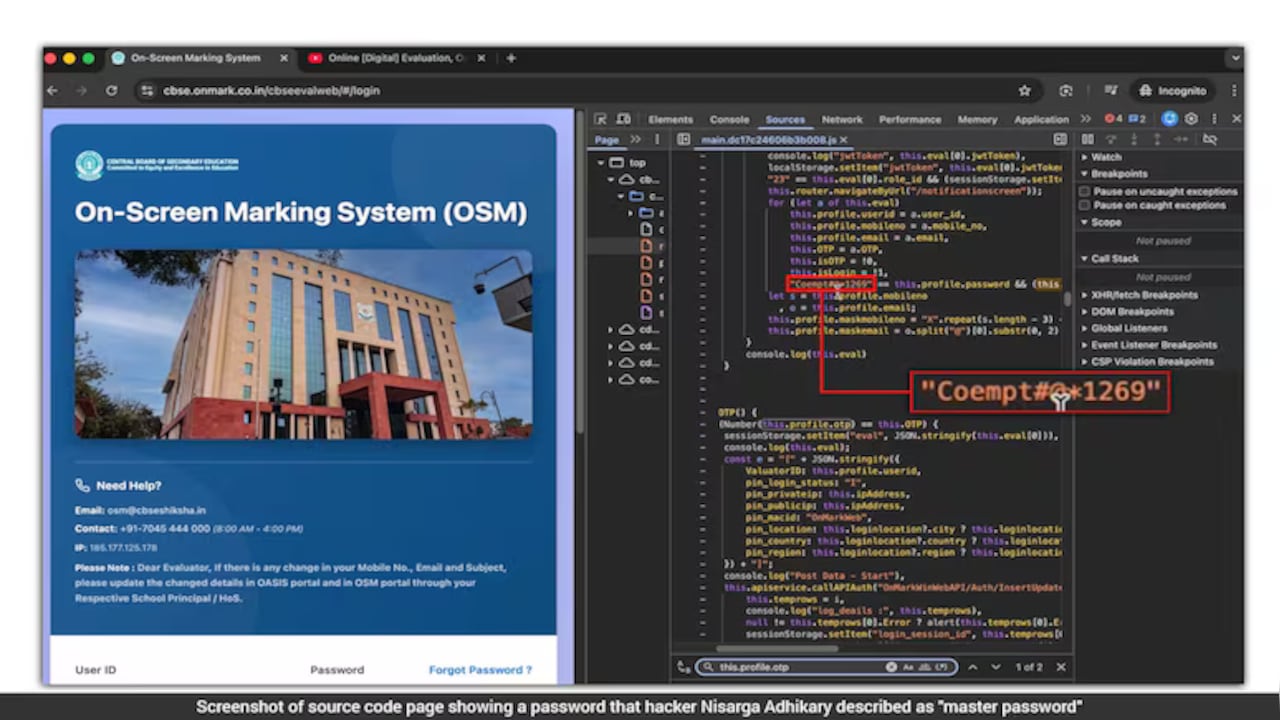Activate the DevTools inspect element picker
This screenshot has height=720, width=1280.
[600, 119]
